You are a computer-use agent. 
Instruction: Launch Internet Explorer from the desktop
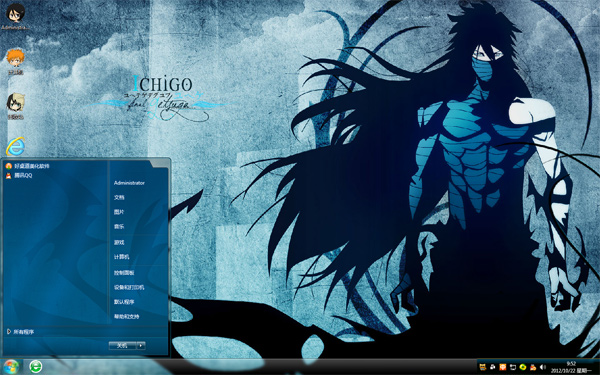click(15, 147)
